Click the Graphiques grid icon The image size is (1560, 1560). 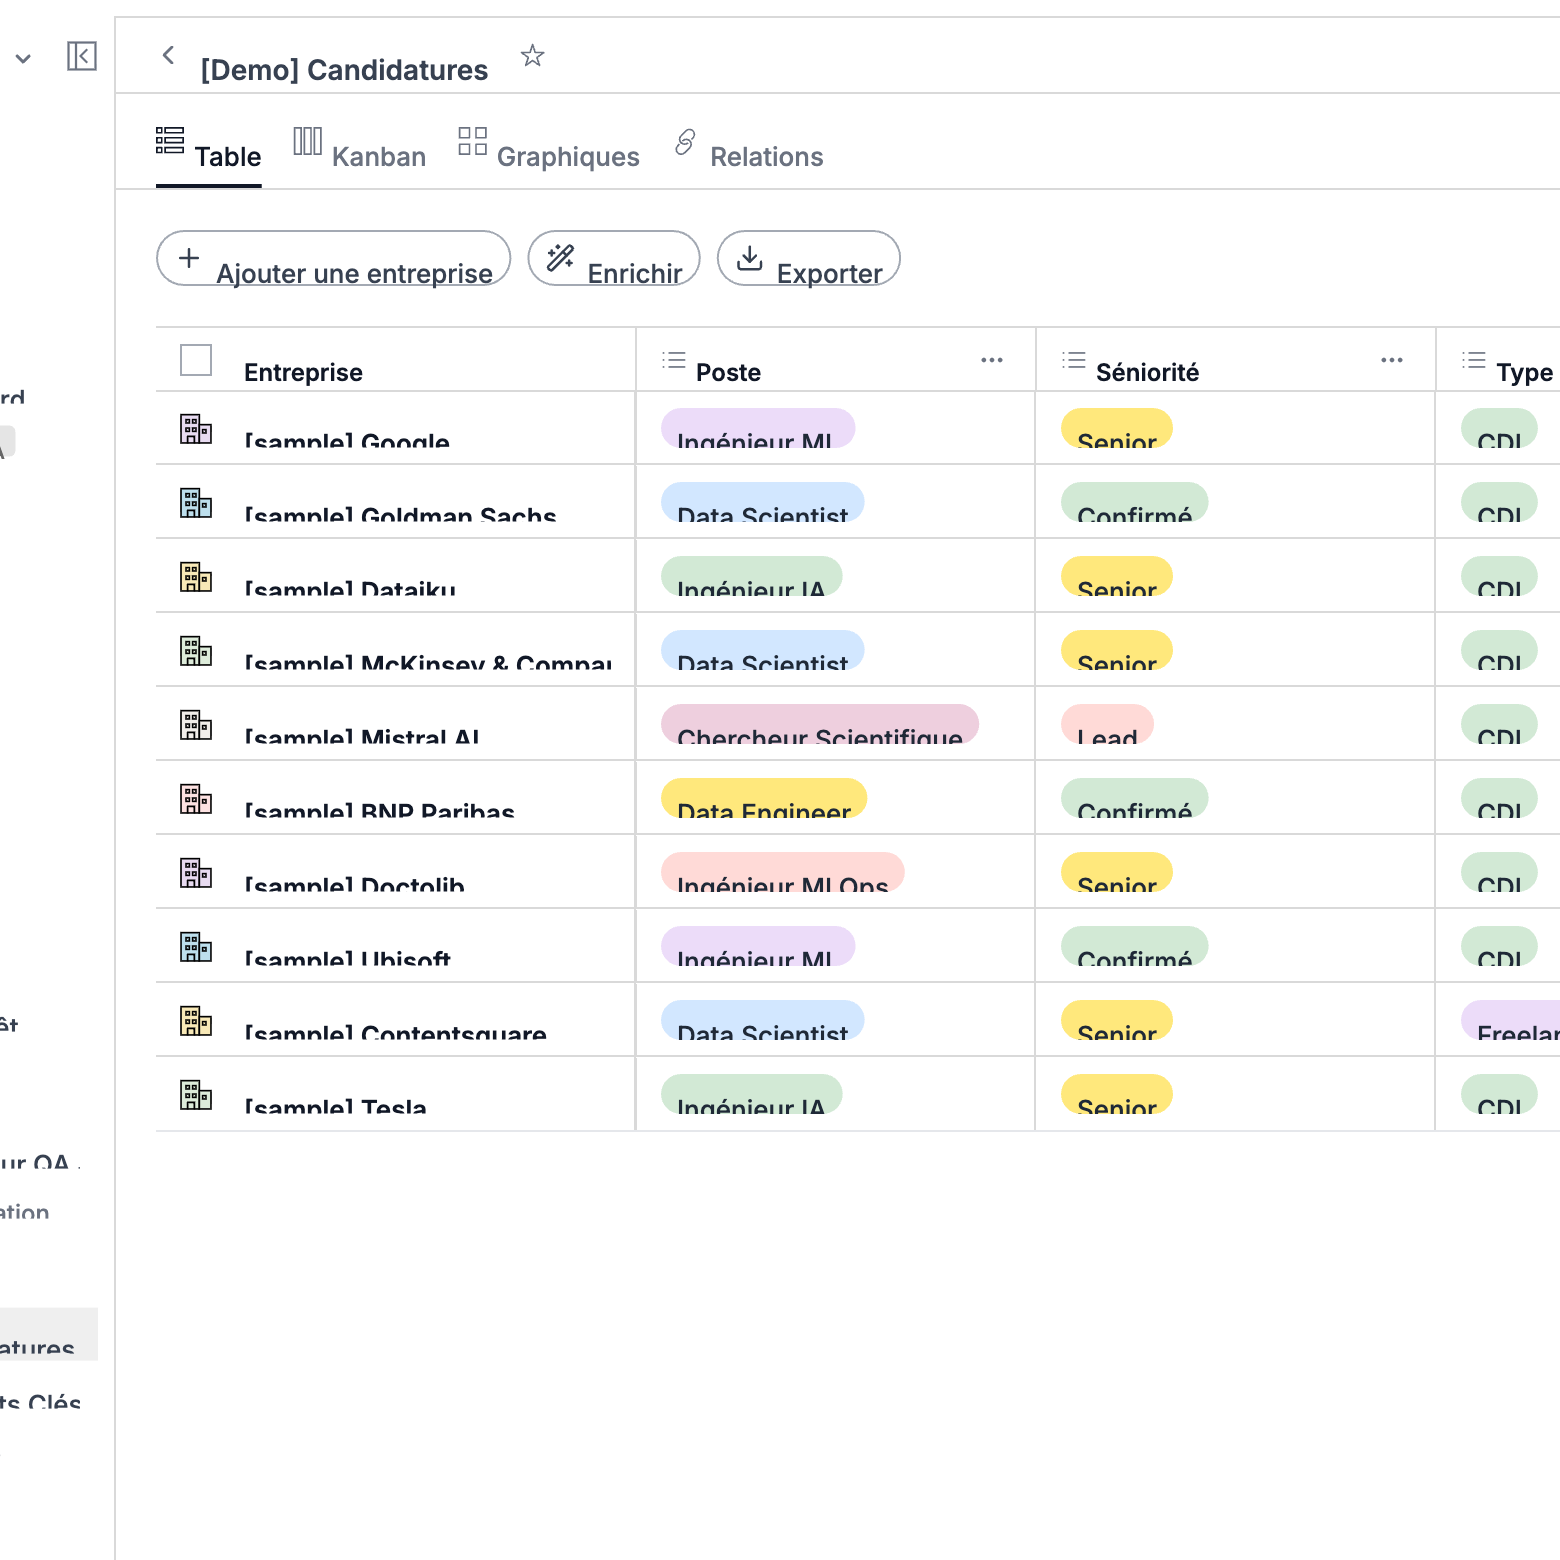(x=472, y=141)
